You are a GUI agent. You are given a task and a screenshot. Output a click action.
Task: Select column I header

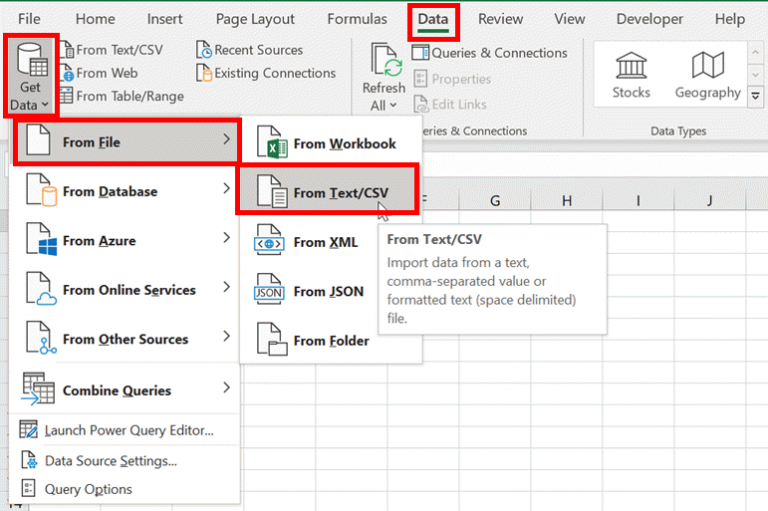[x=638, y=200]
